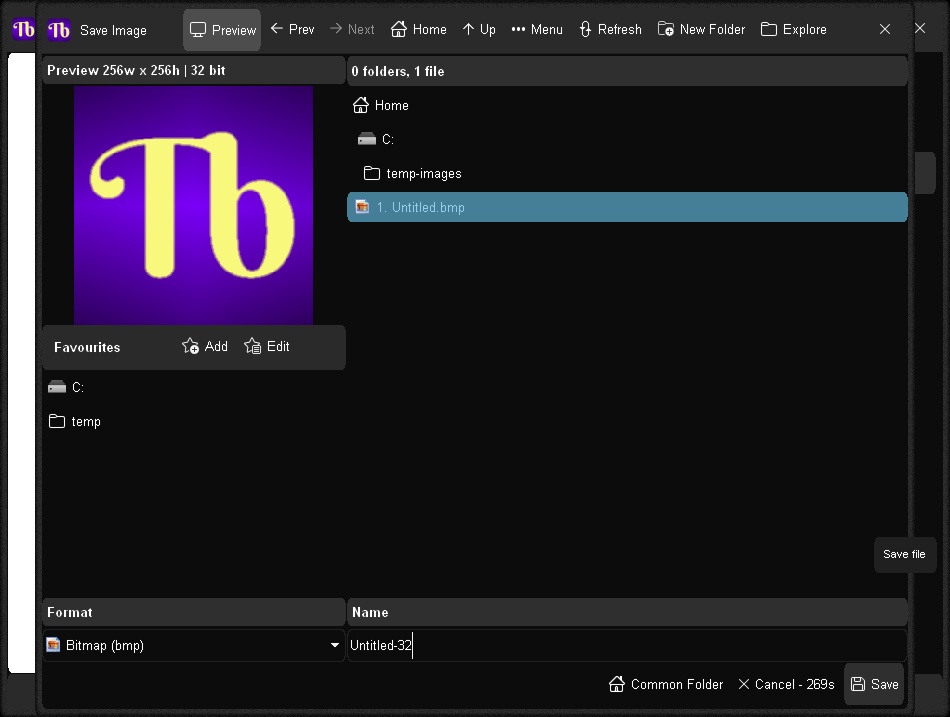The height and width of the screenshot is (717, 950).
Task: Close the background window behind the dialog
Action: [920, 28]
